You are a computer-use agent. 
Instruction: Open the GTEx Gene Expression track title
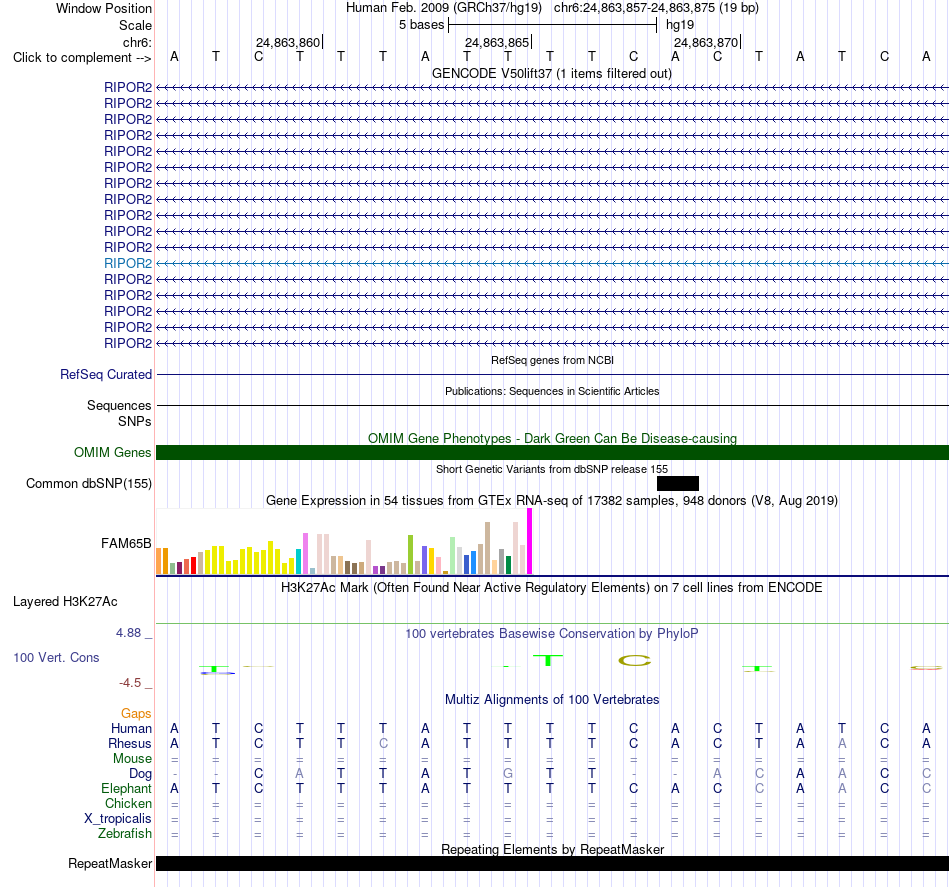point(552,500)
